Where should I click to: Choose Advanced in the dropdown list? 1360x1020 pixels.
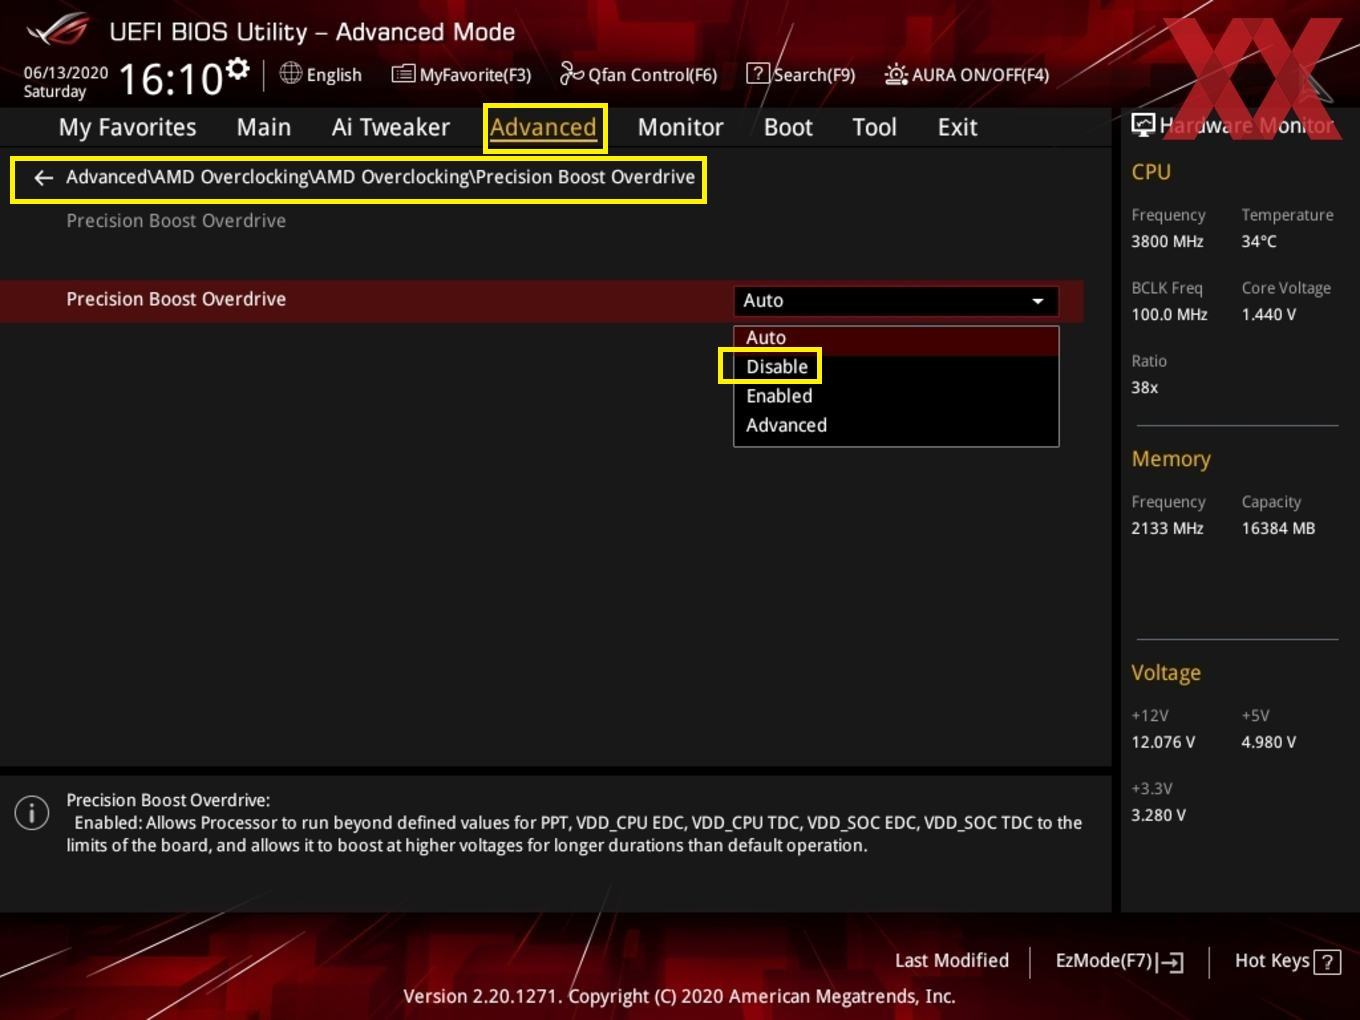tap(896, 425)
